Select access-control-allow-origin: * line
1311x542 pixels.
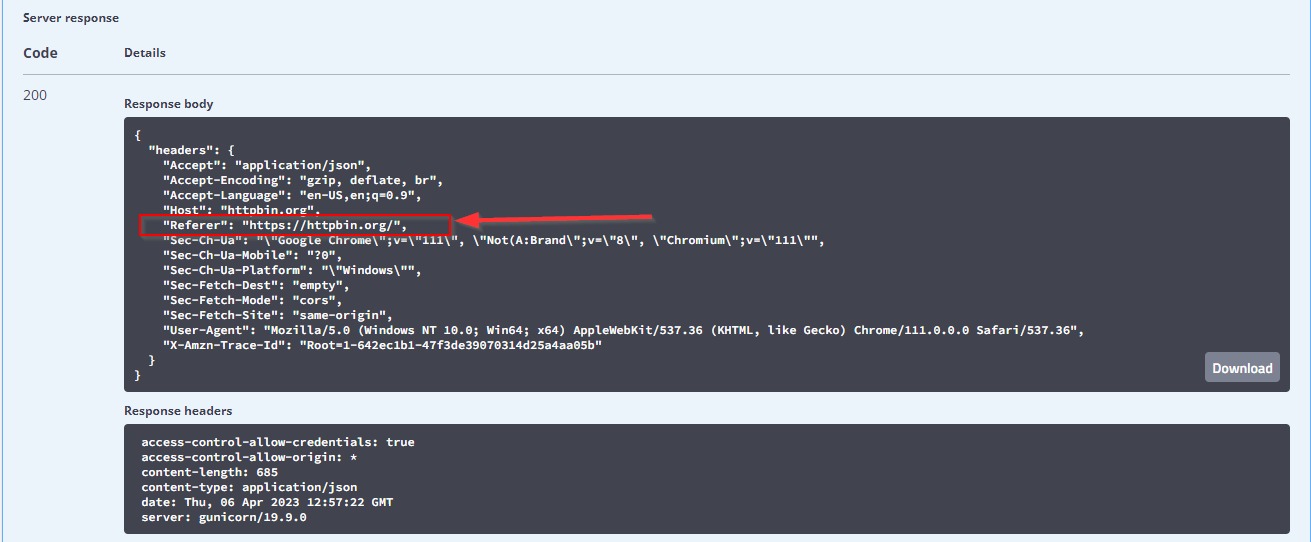249,457
